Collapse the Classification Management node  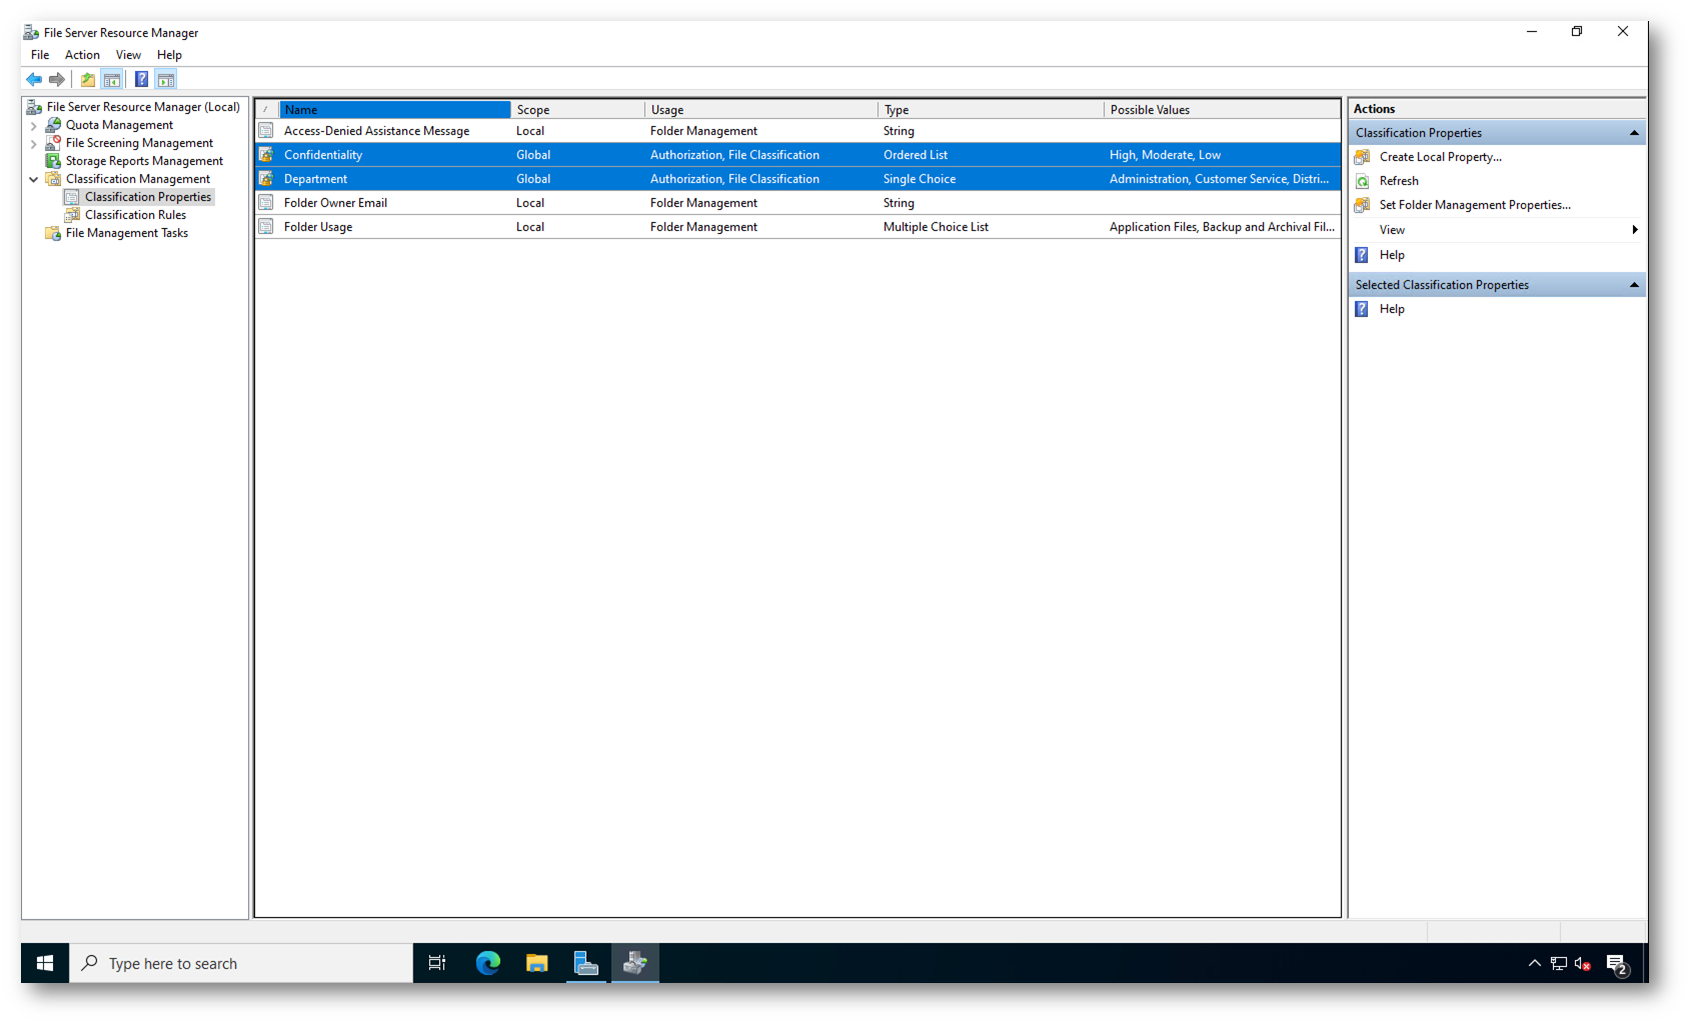click(x=34, y=180)
